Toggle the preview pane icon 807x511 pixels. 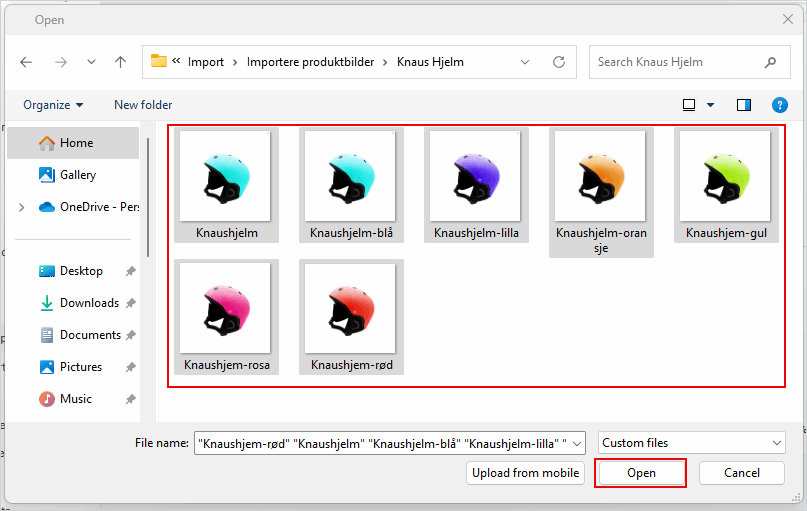click(743, 105)
